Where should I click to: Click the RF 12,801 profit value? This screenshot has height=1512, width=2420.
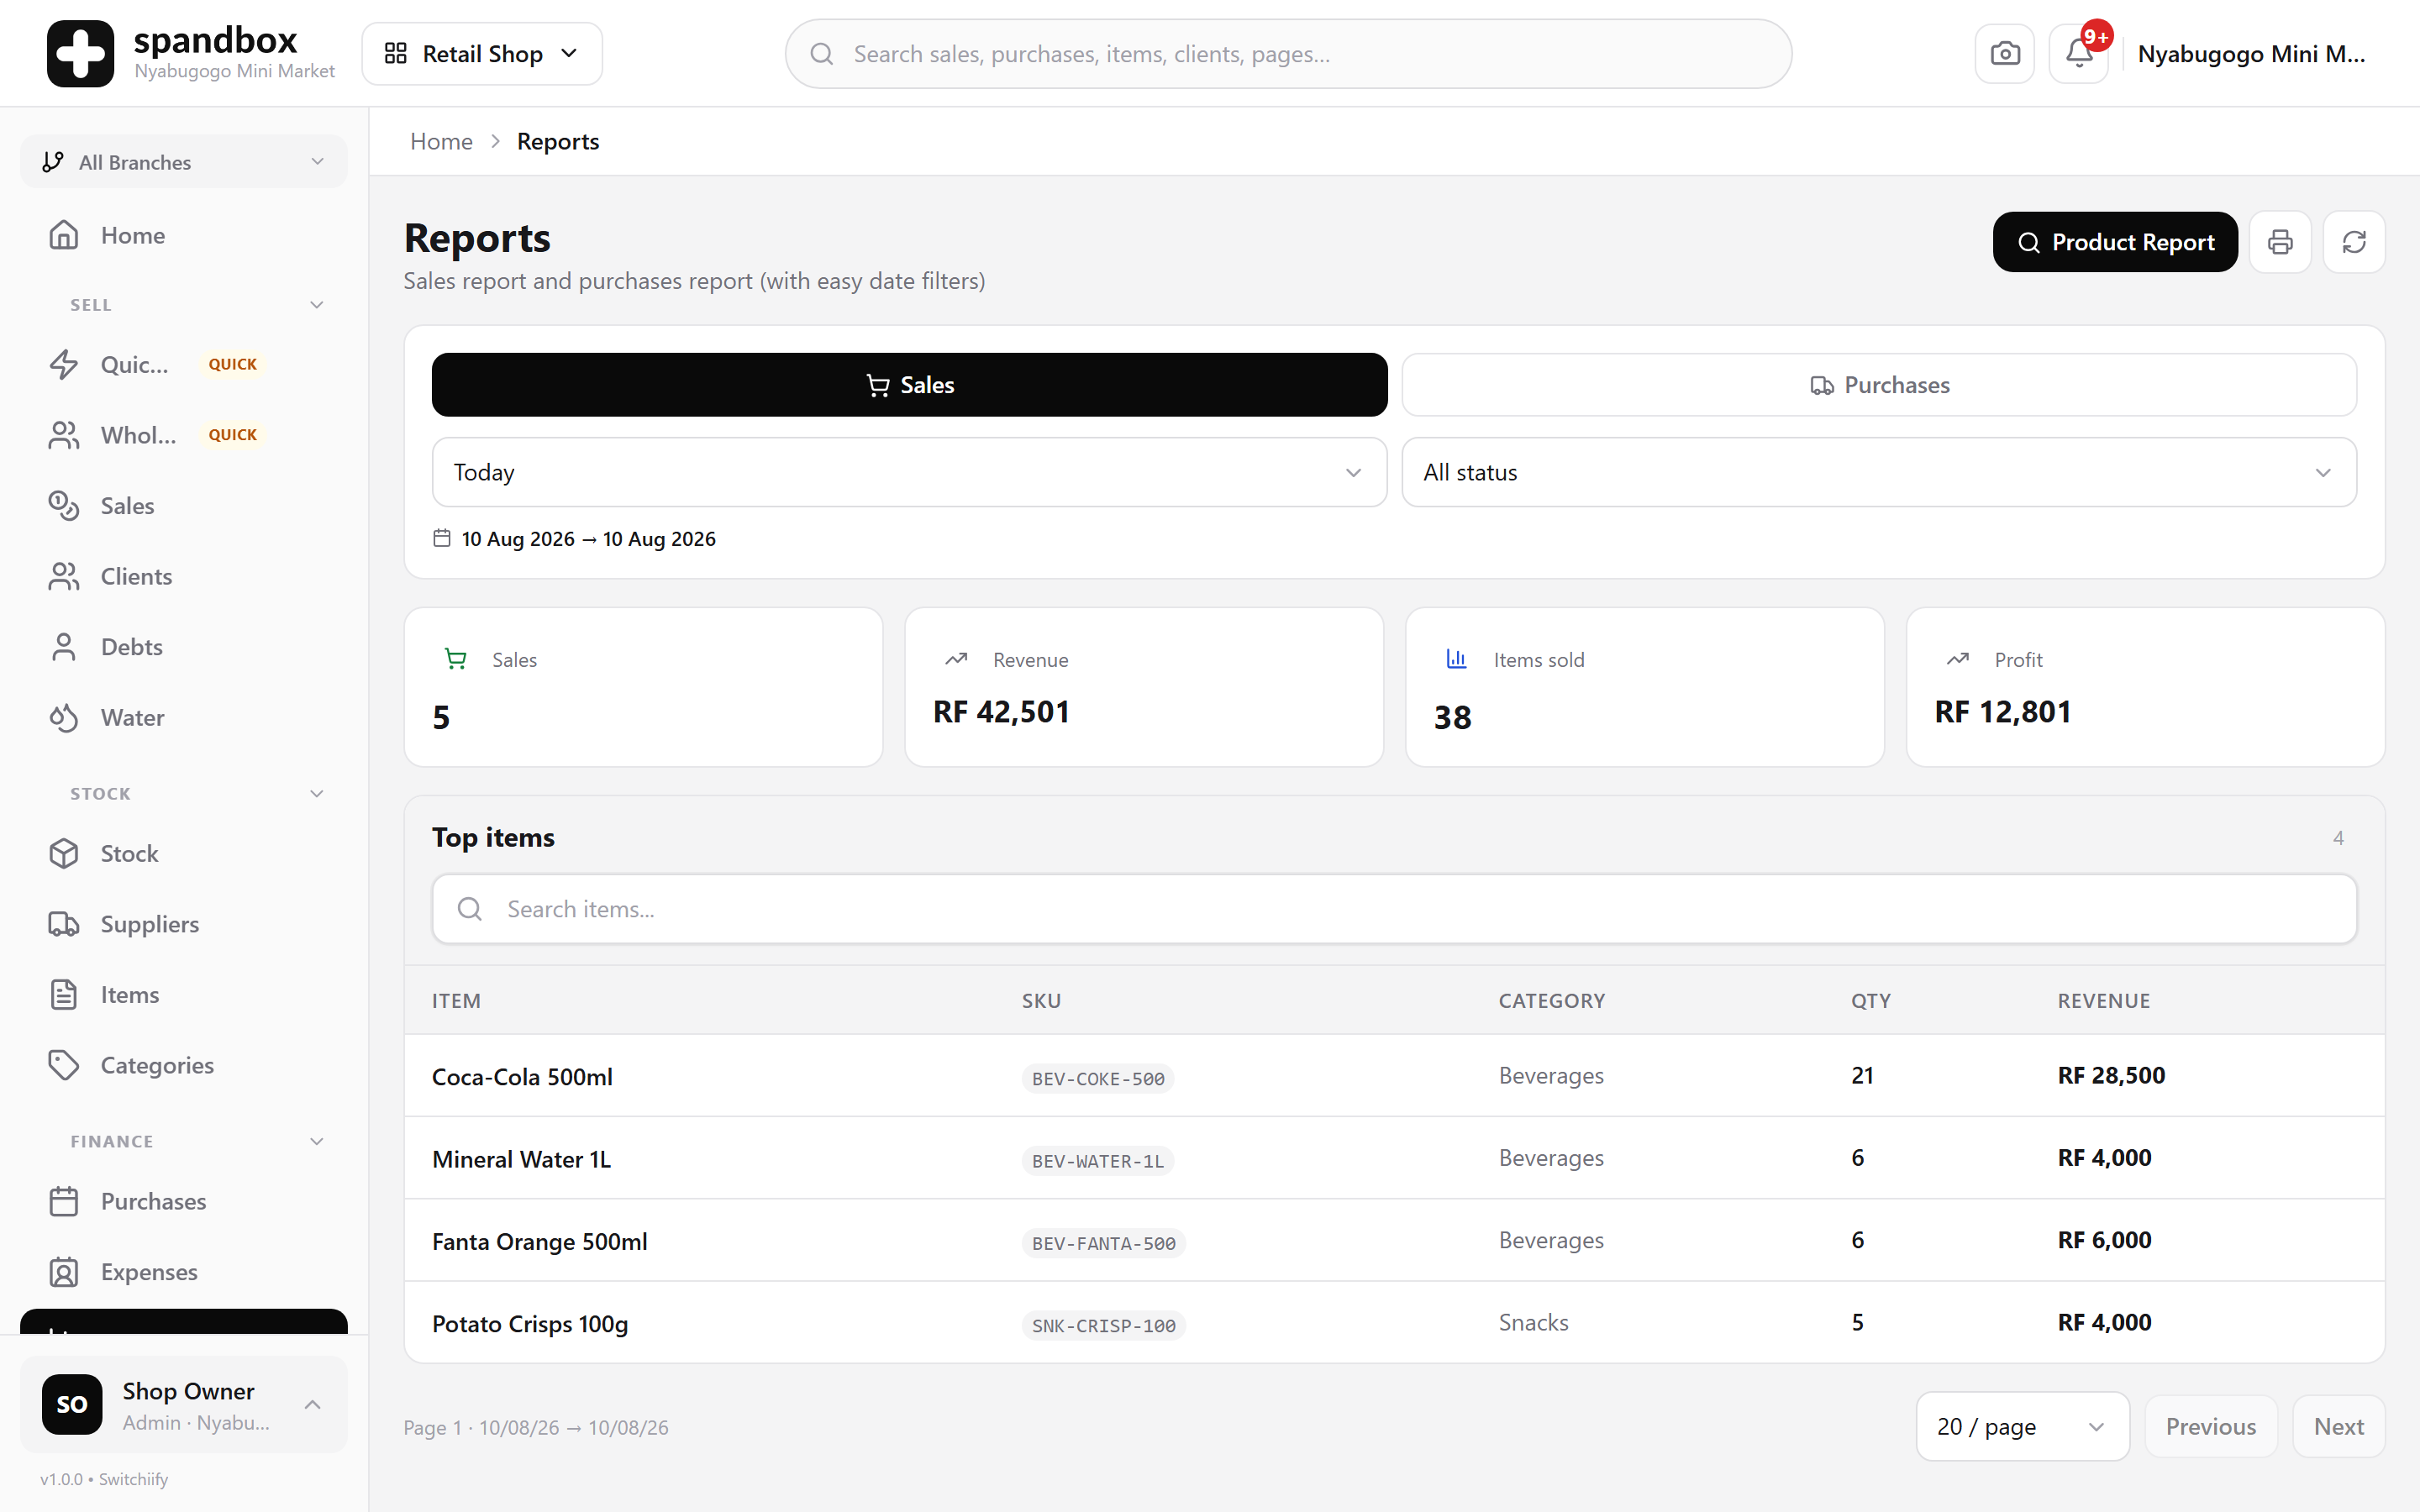pos(2003,712)
